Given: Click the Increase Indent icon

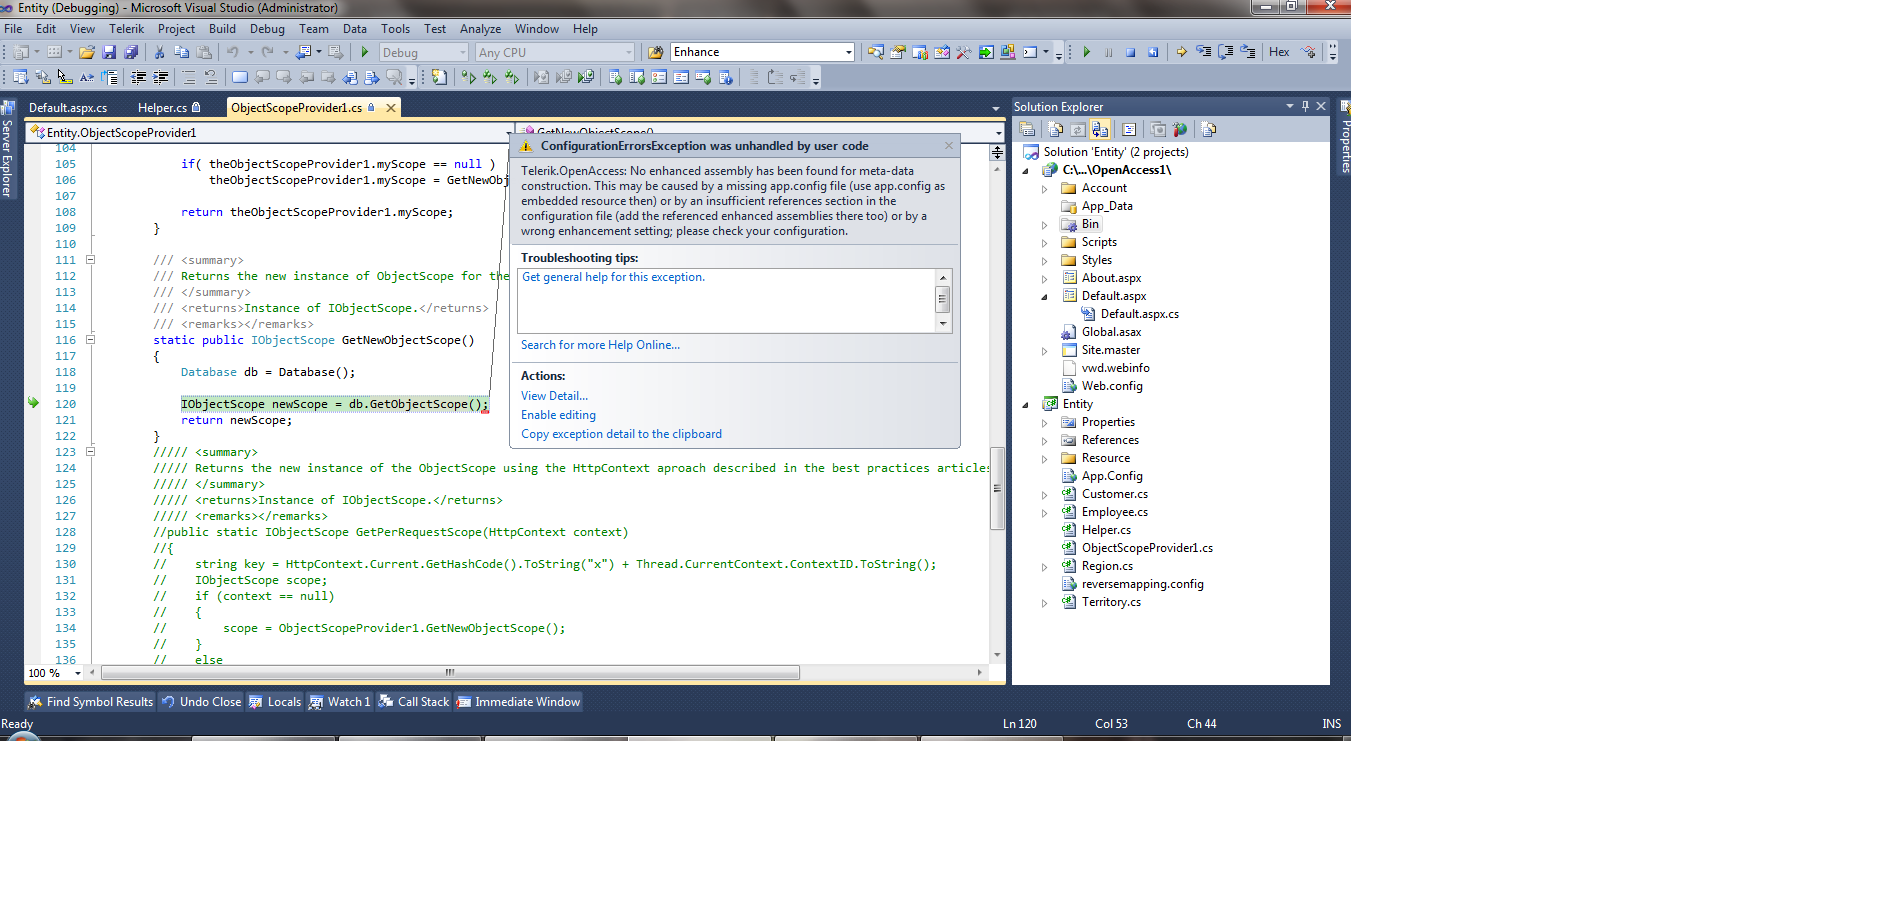Looking at the screenshot, I should tap(160, 77).
